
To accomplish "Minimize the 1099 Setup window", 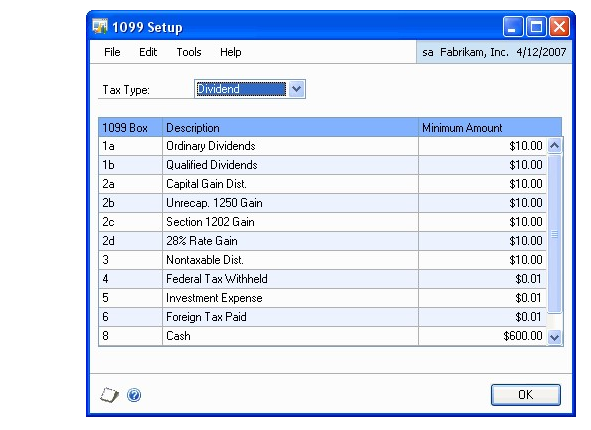I will [513, 27].
